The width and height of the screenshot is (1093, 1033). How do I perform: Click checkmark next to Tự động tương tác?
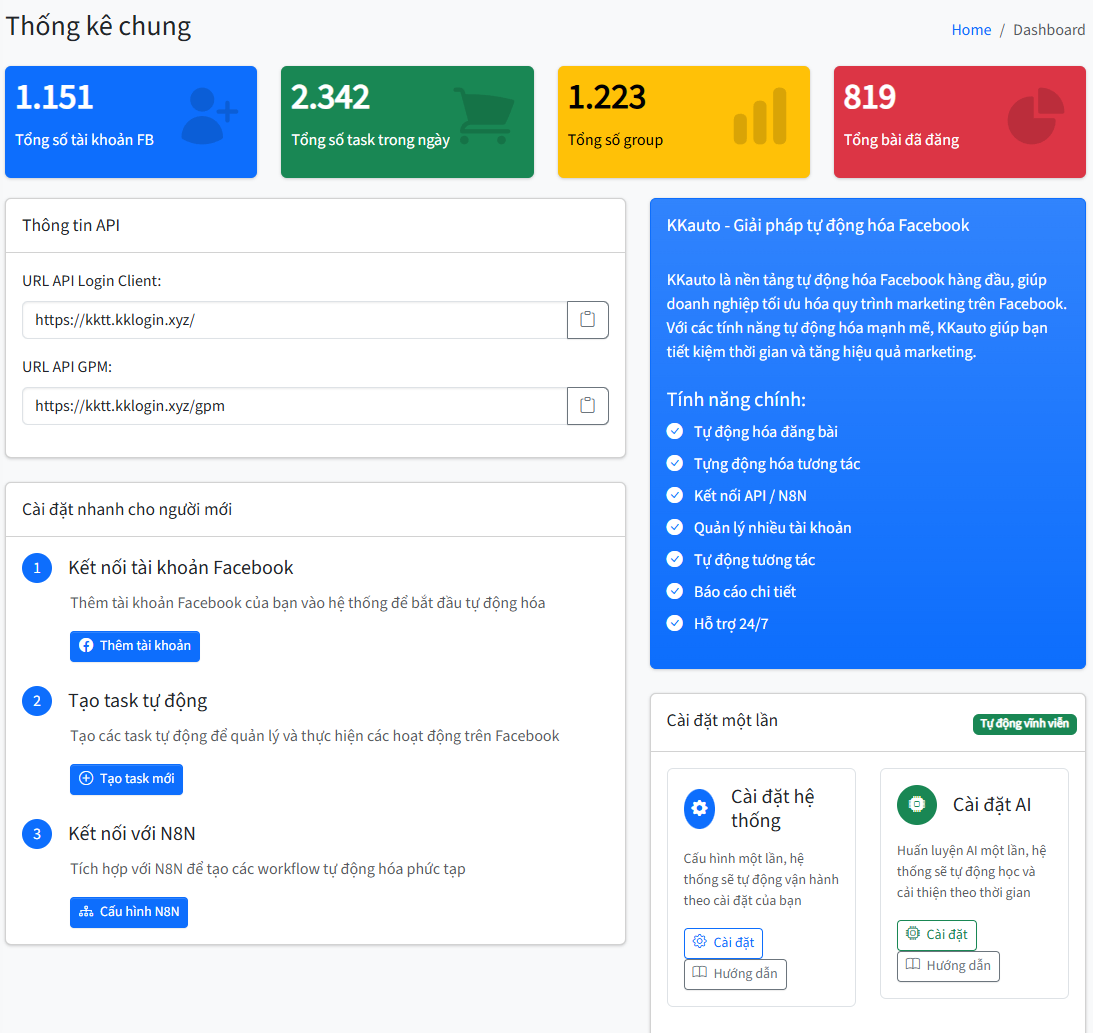tap(675, 560)
